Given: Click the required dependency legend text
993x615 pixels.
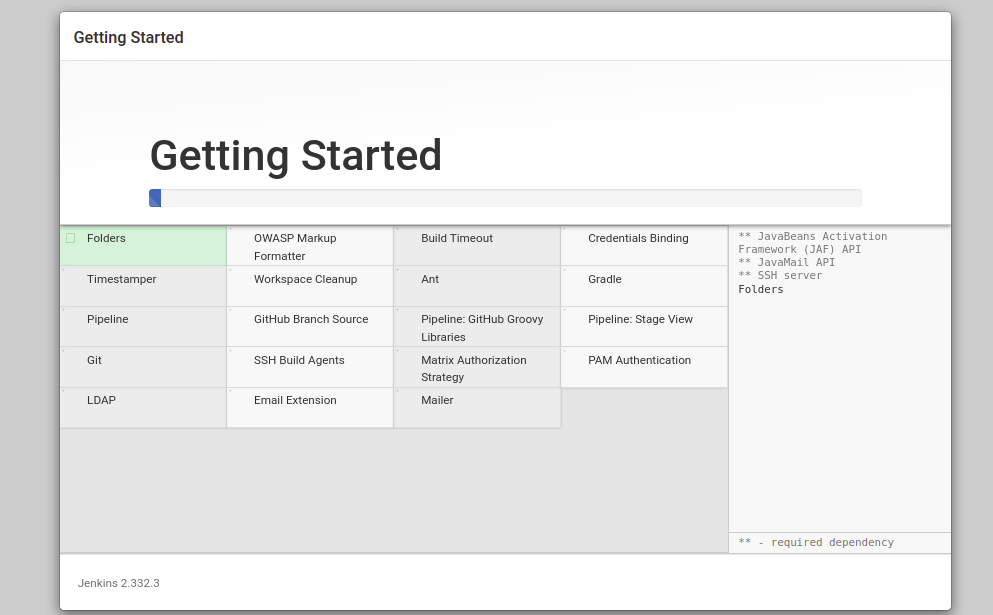Looking at the screenshot, I should coord(816,542).
